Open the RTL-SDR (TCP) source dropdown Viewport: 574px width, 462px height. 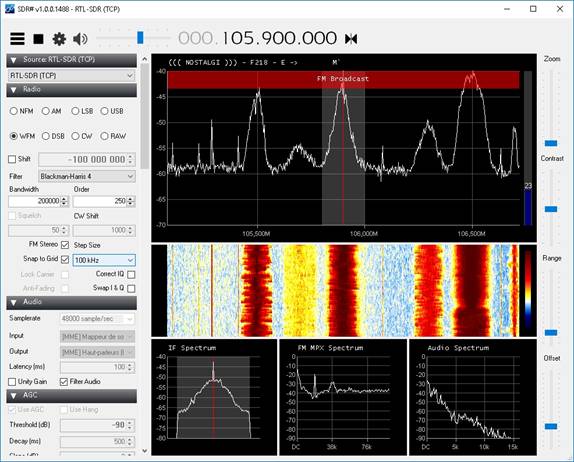coord(72,76)
